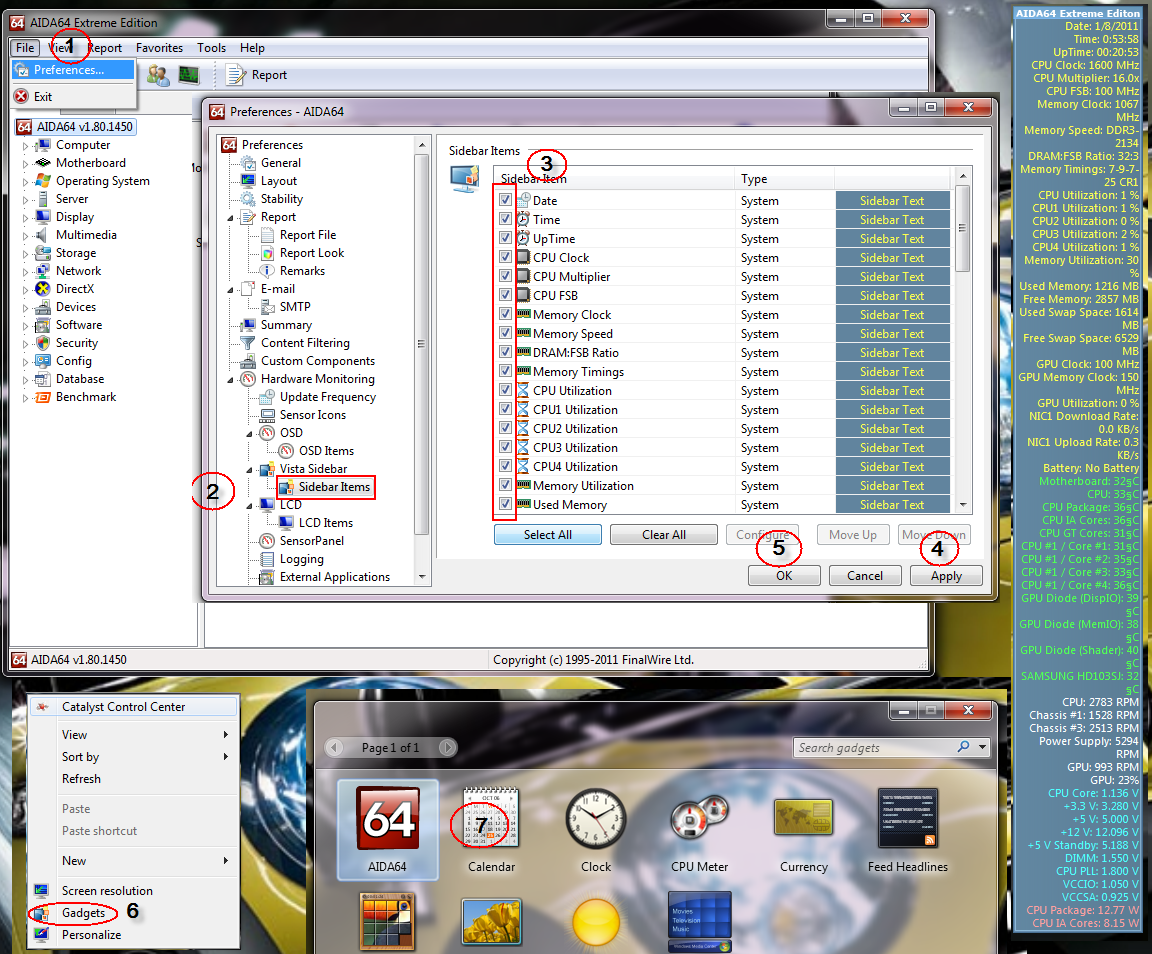Select the Clock gadget icon
1152x954 pixels.
pyautogui.click(x=595, y=820)
